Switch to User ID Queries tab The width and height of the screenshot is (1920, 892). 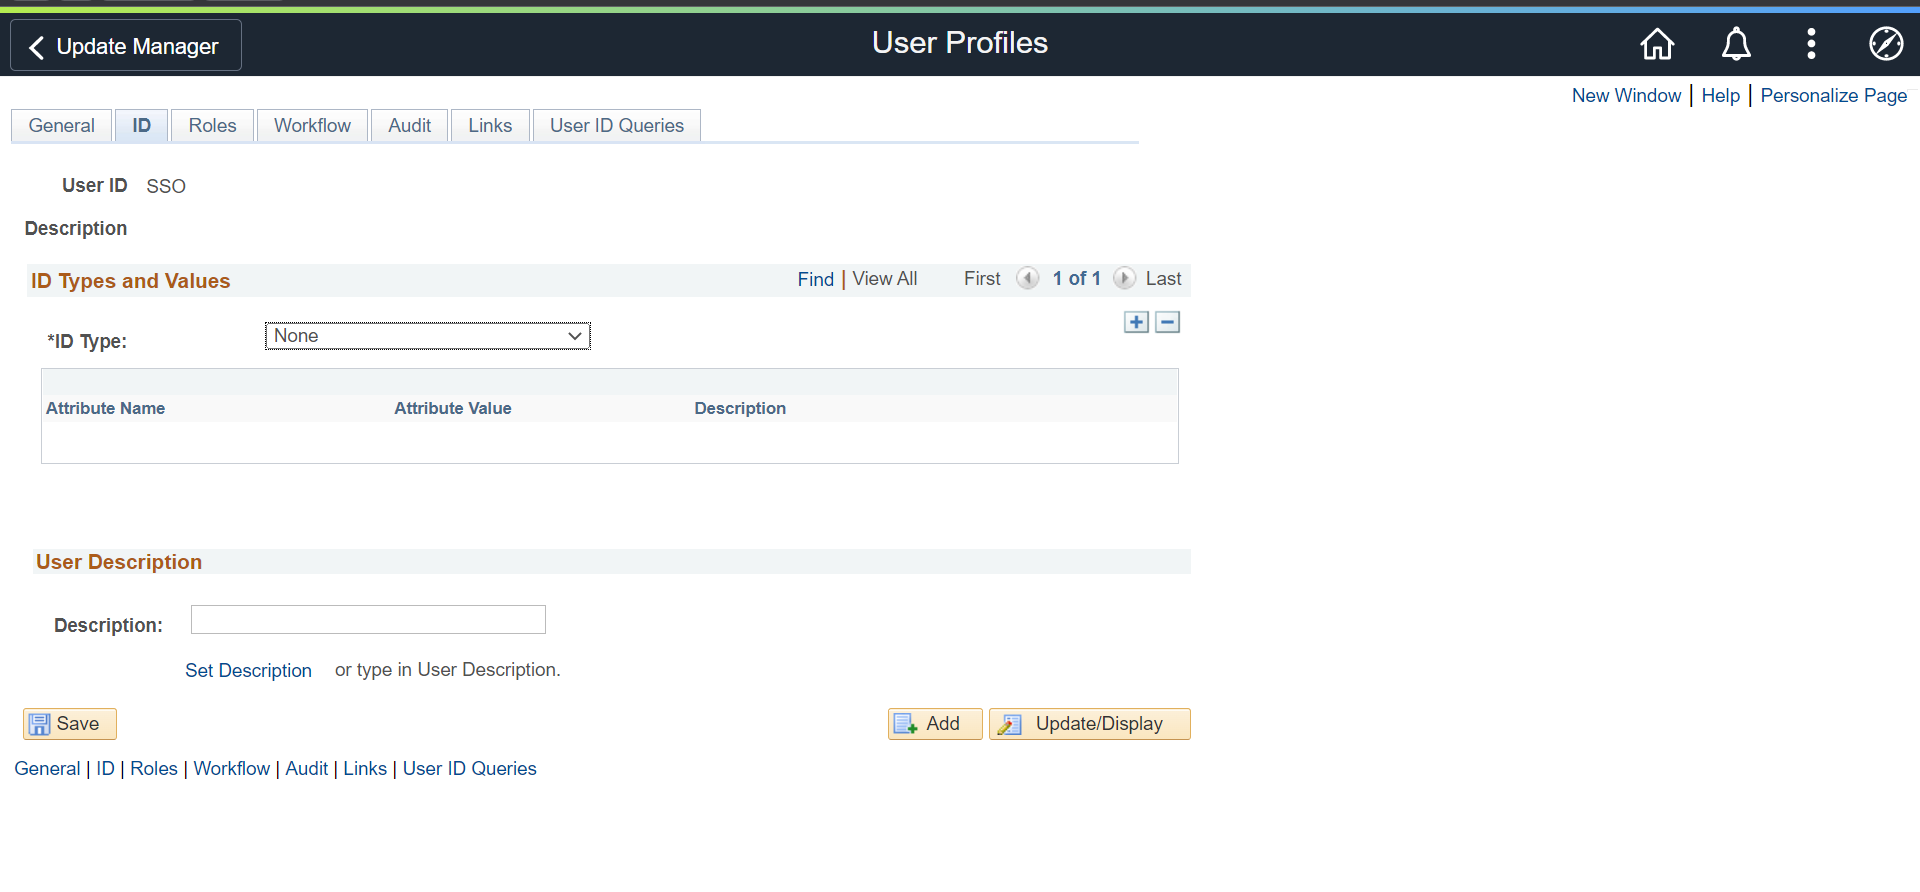[617, 126]
